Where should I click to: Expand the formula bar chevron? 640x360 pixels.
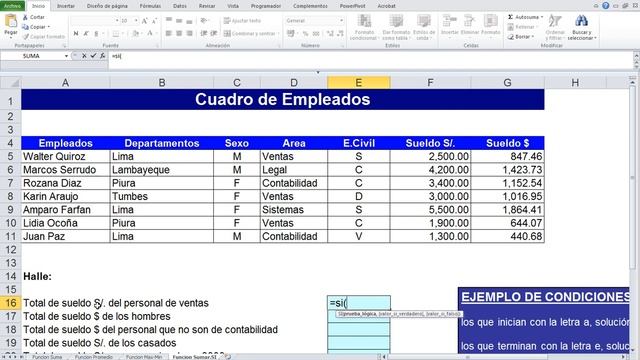click(636, 56)
